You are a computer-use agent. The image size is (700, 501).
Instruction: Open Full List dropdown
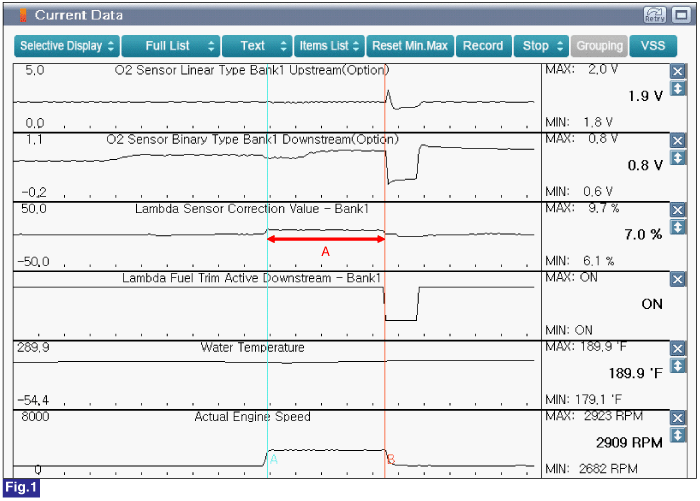click(171, 46)
